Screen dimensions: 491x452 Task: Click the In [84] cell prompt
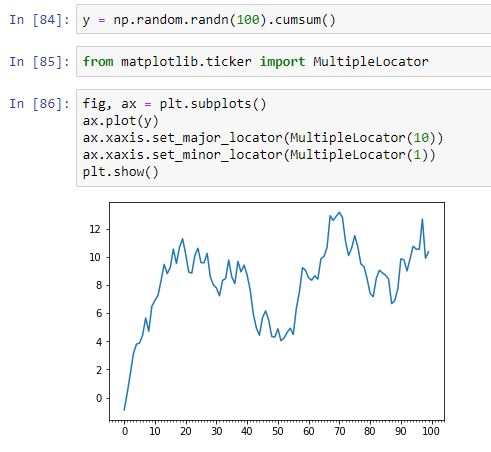39,20
